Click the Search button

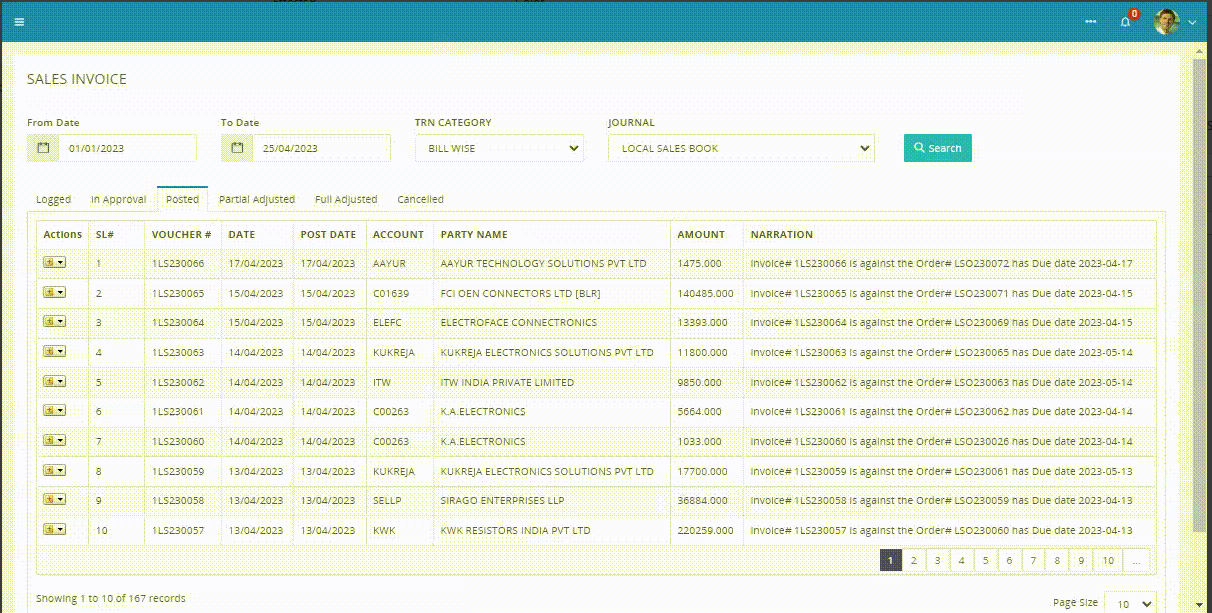coord(937,148)
